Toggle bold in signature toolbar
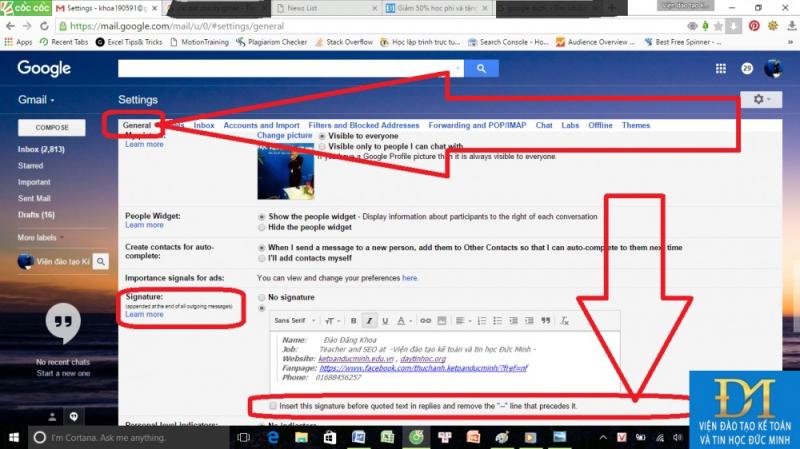The height and width of the screenshot is (449, 800). coord(353,320)
